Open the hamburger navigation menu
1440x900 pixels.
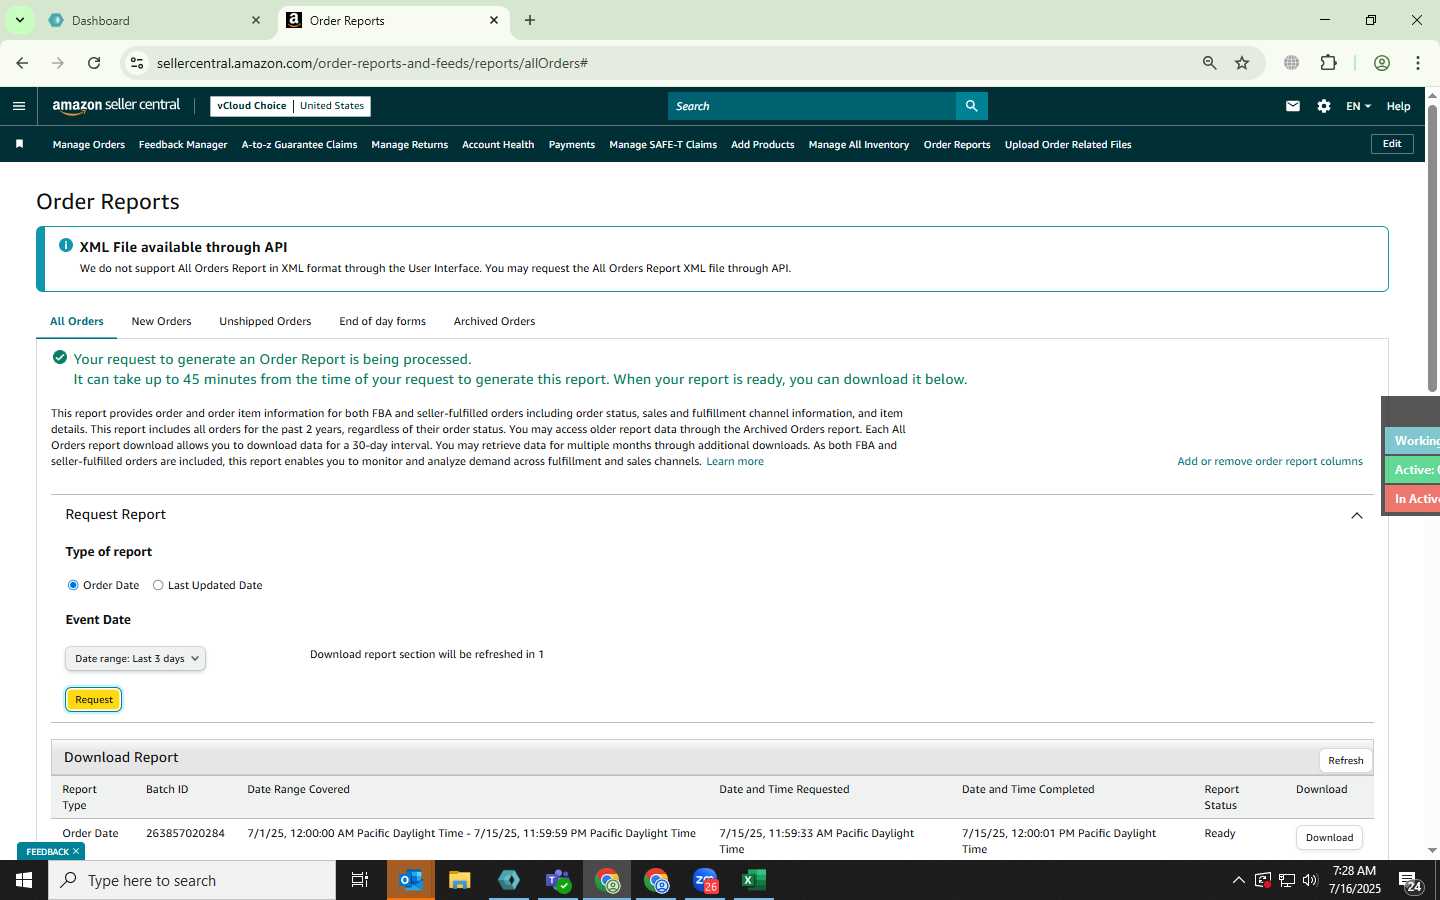coord(19,106)
